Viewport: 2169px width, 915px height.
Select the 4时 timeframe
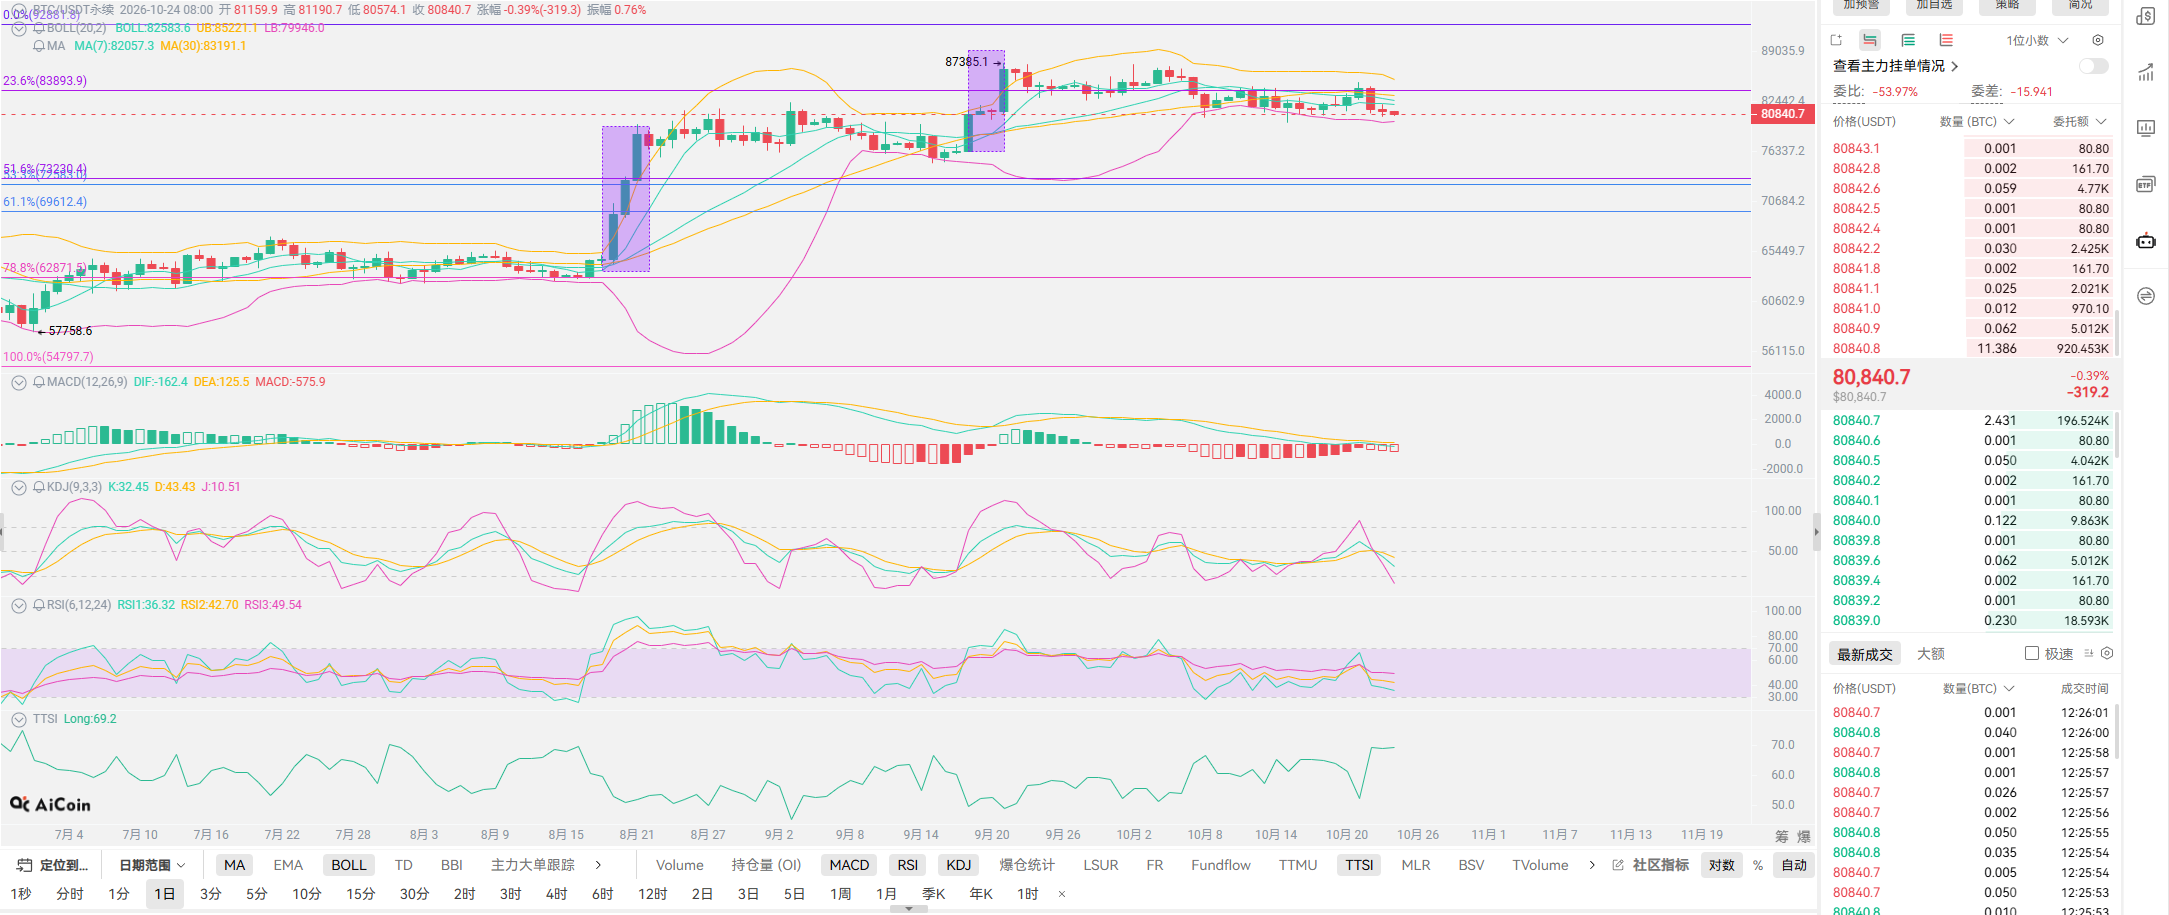(557, 893)
